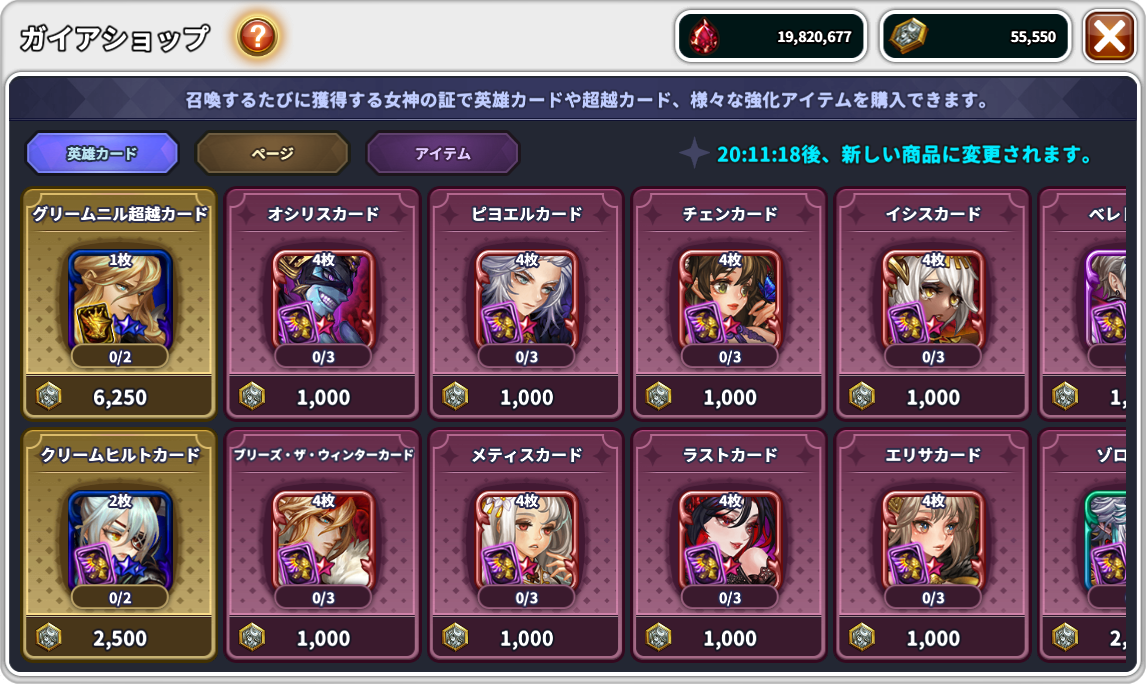1146x684 pixels.
Task: Choose the ピヨエルカード character icon
Action: (526, 298)
